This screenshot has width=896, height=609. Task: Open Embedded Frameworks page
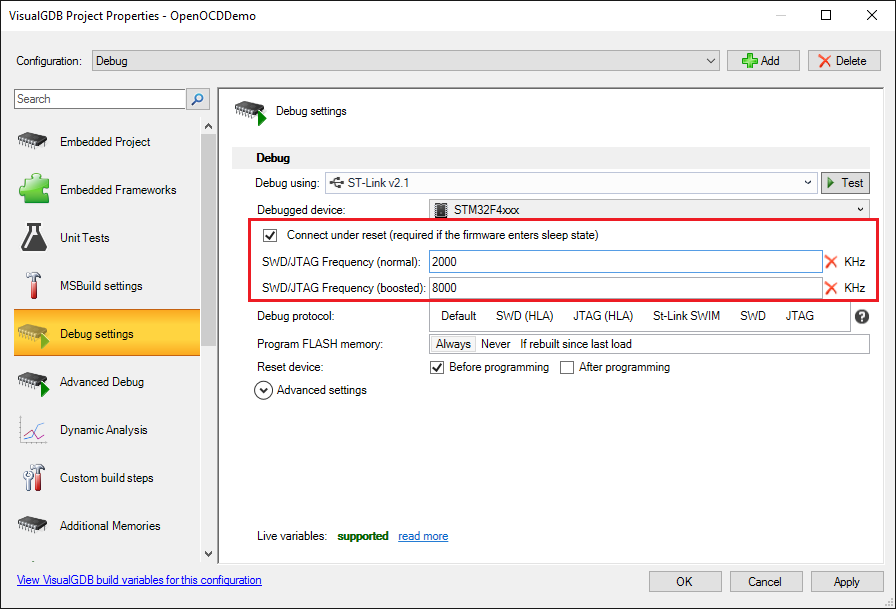click(107, 189)
